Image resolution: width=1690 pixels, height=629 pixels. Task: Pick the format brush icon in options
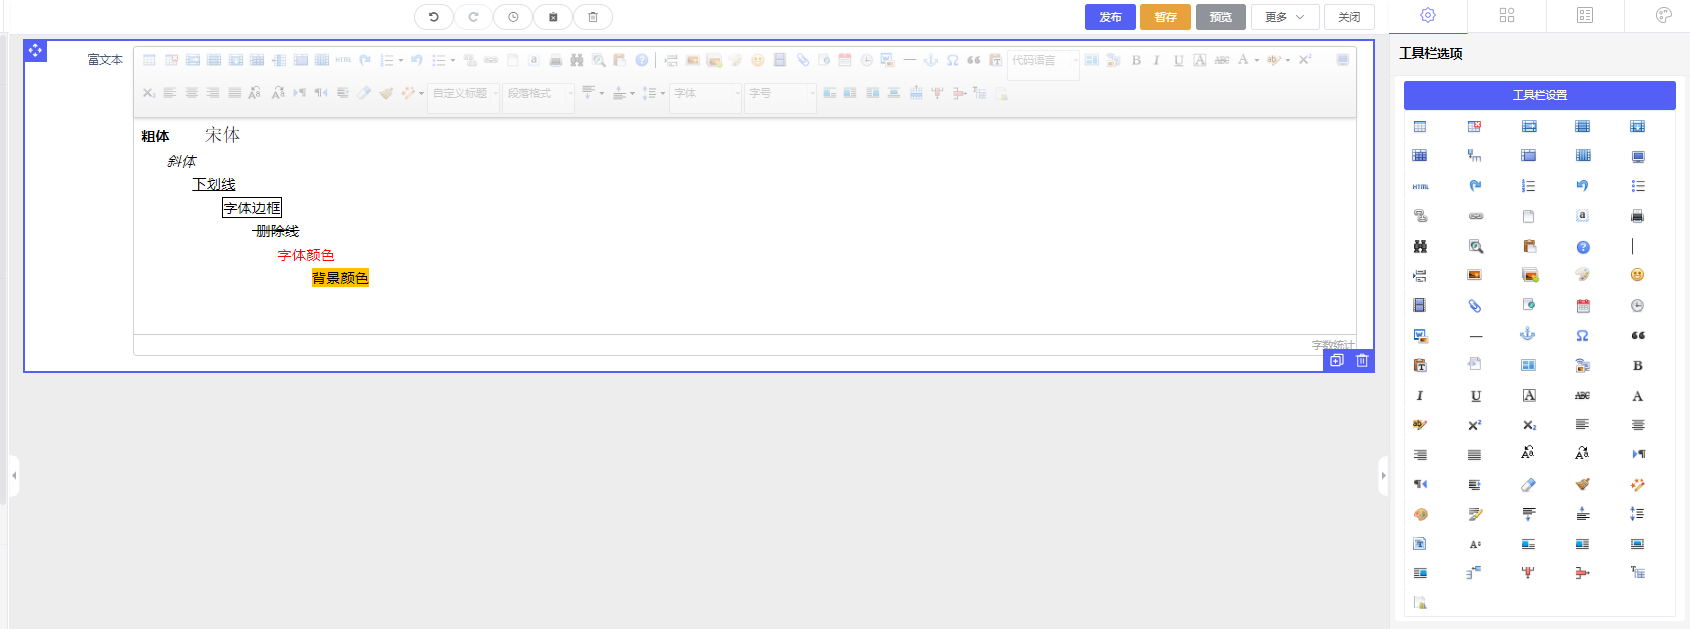(x=1582, y=485)
